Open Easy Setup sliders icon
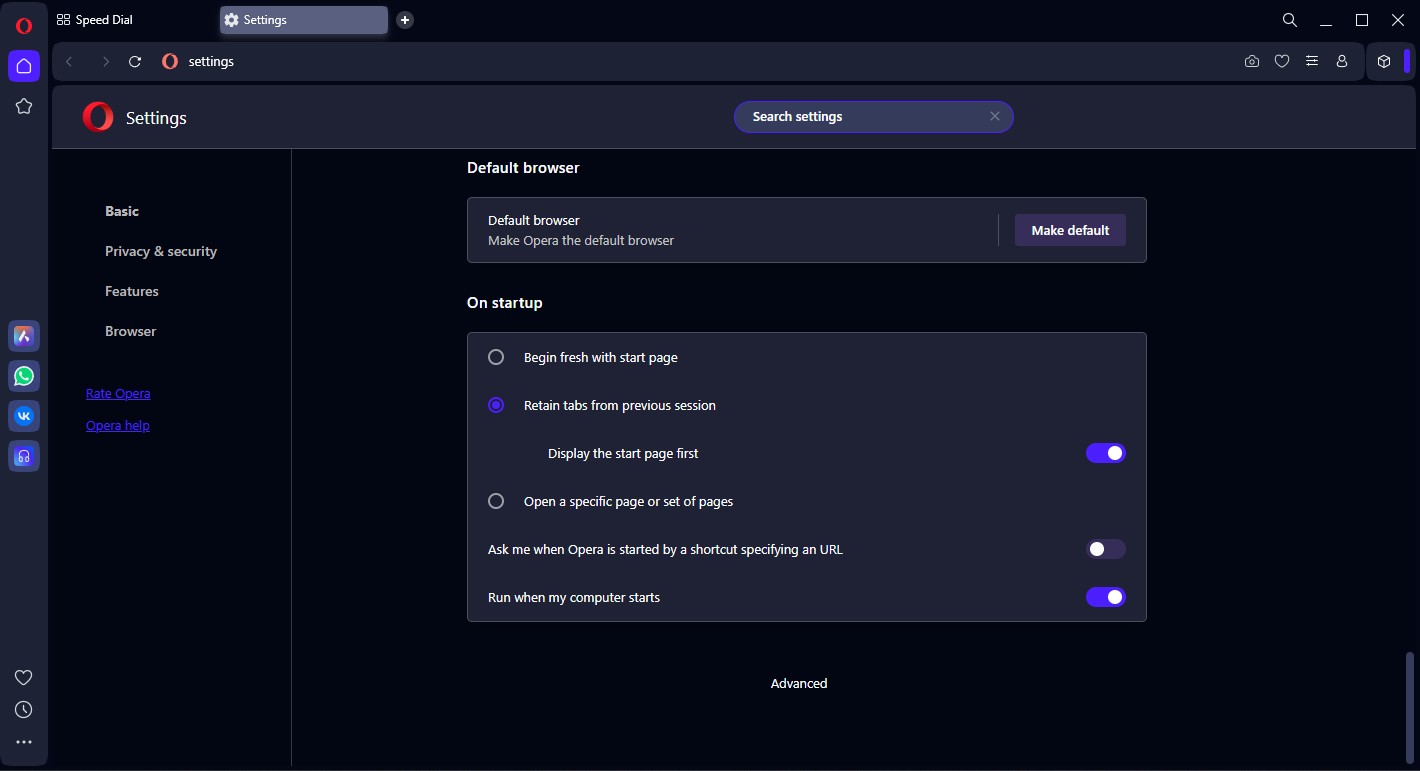 tap(1312, 61)
